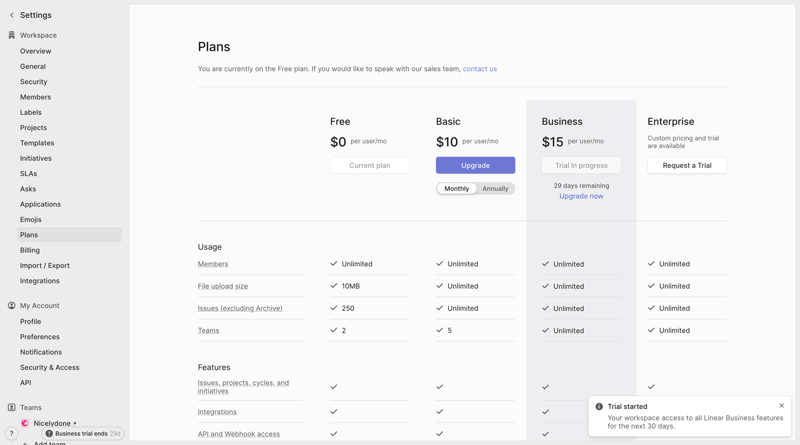Expand the Nicelydone team arrow

click(75, 423)
